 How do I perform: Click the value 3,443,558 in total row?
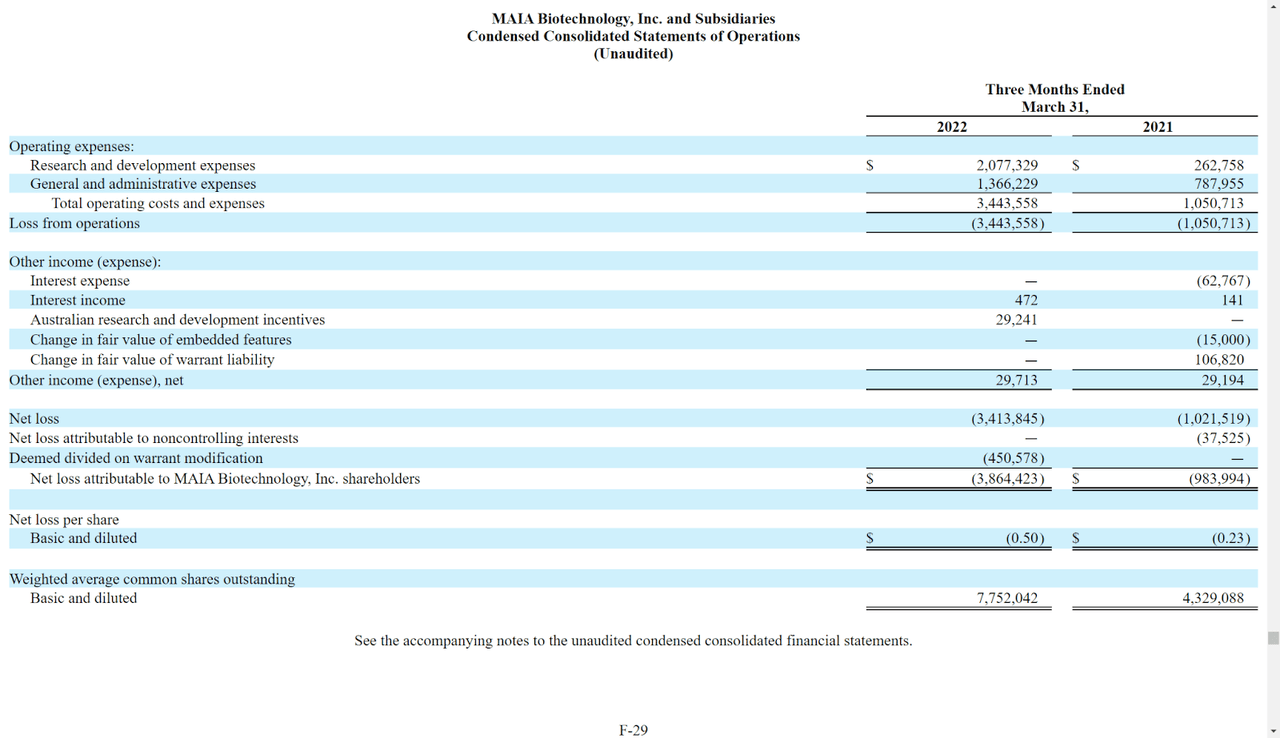pyautogui.click(x=1007, y=204)
